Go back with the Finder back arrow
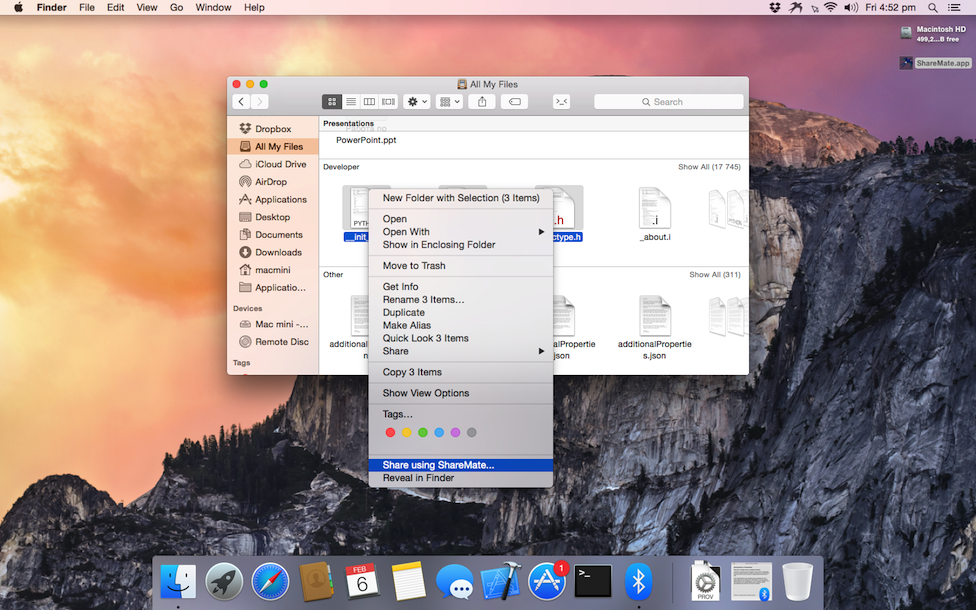 (x=242, y=101)
